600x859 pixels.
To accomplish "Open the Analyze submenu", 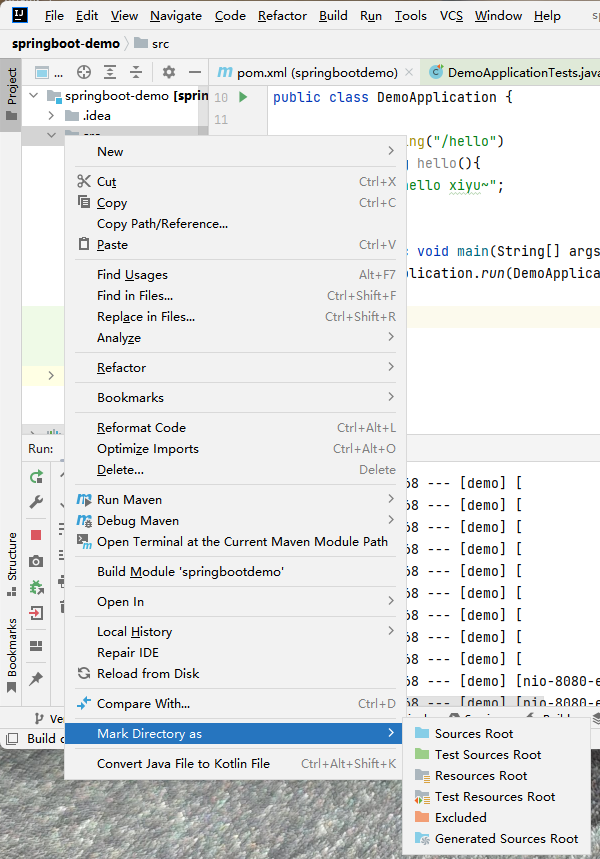I will [x=235, y=337].
